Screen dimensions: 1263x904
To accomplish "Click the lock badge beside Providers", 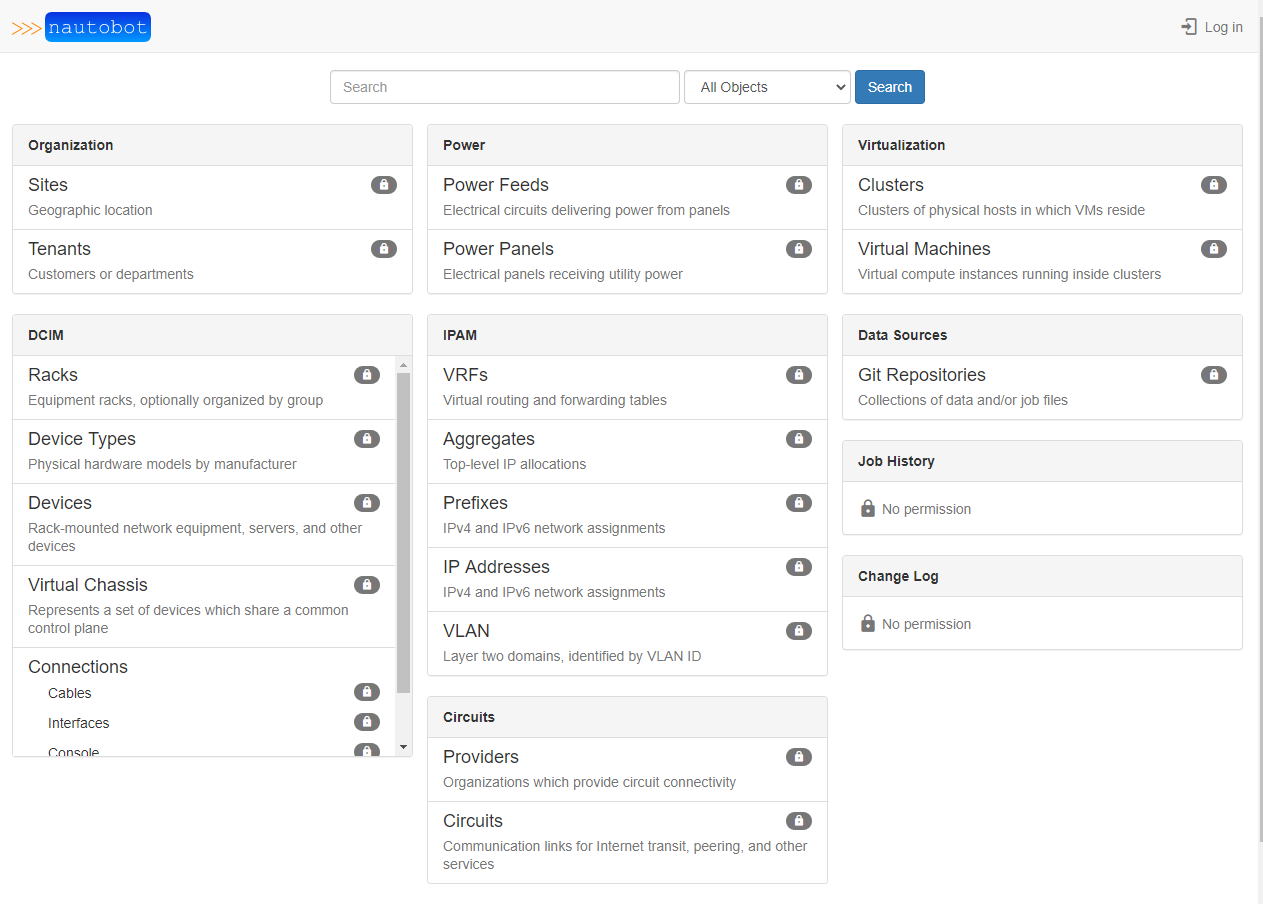I will (799, 757).
